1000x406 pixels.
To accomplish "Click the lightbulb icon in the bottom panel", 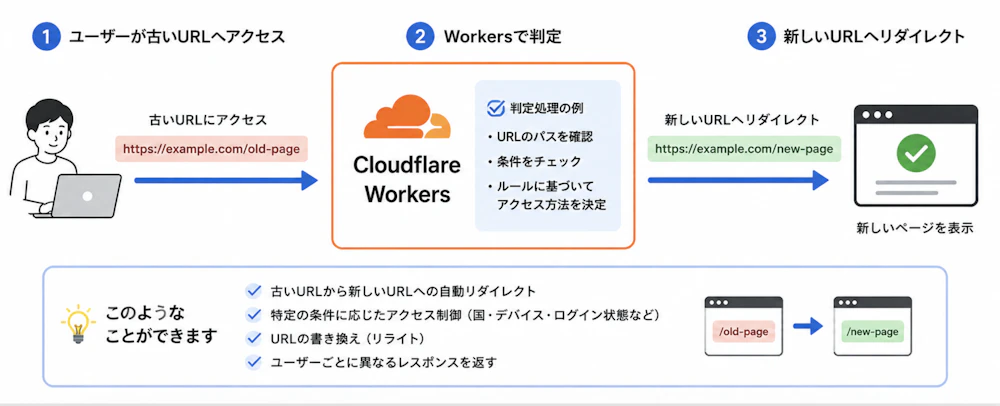I will (78, 324).
